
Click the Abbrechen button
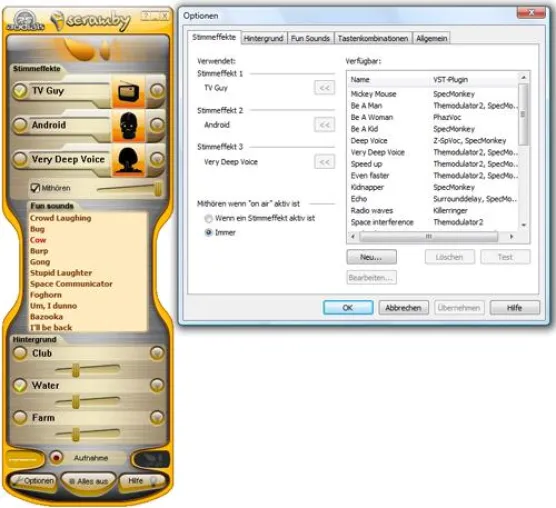403,308
